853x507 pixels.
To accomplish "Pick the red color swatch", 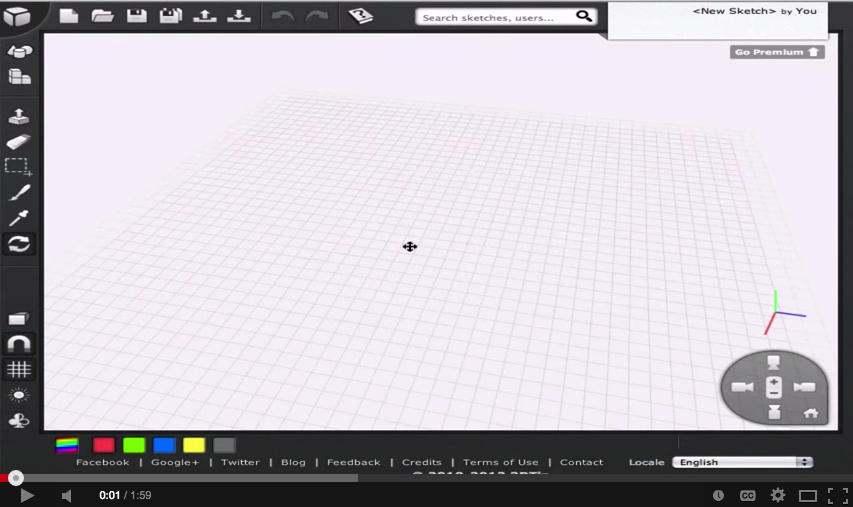I will pos(104,446).
